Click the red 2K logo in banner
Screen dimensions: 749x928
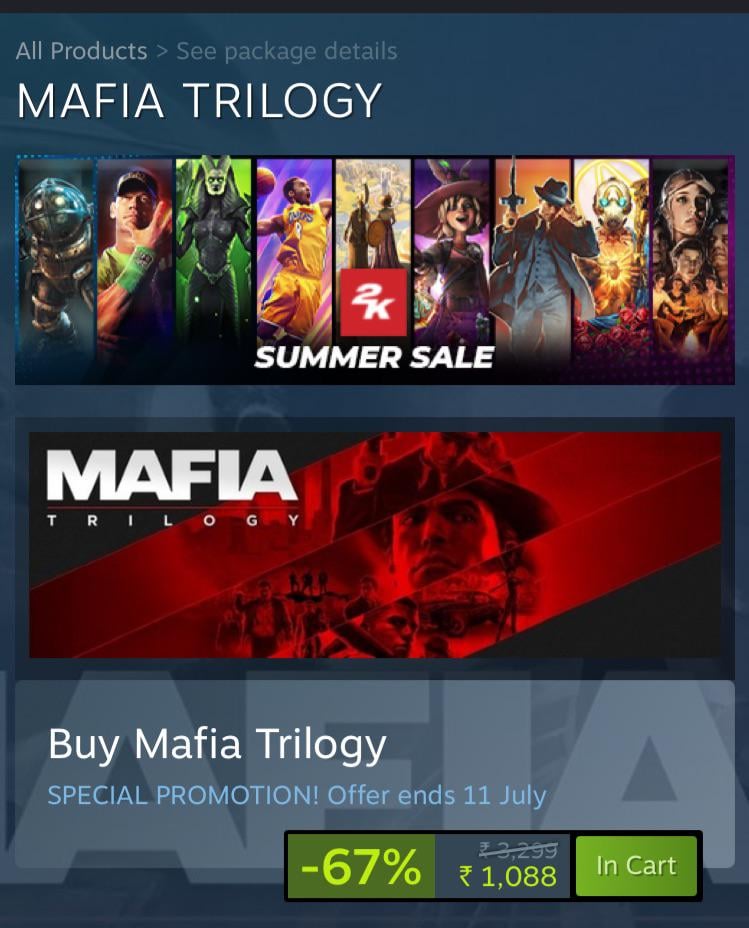[373, 302]
